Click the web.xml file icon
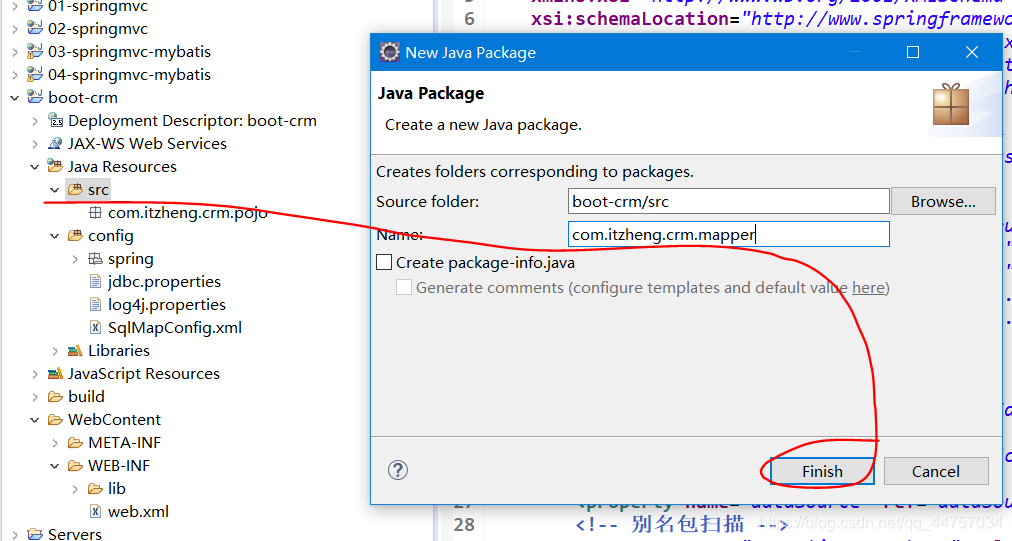1012x541 pixels. coord(96,511)
